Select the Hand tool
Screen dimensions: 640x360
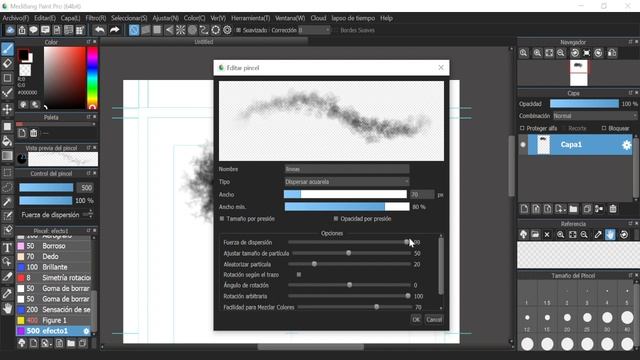[7, 308]
